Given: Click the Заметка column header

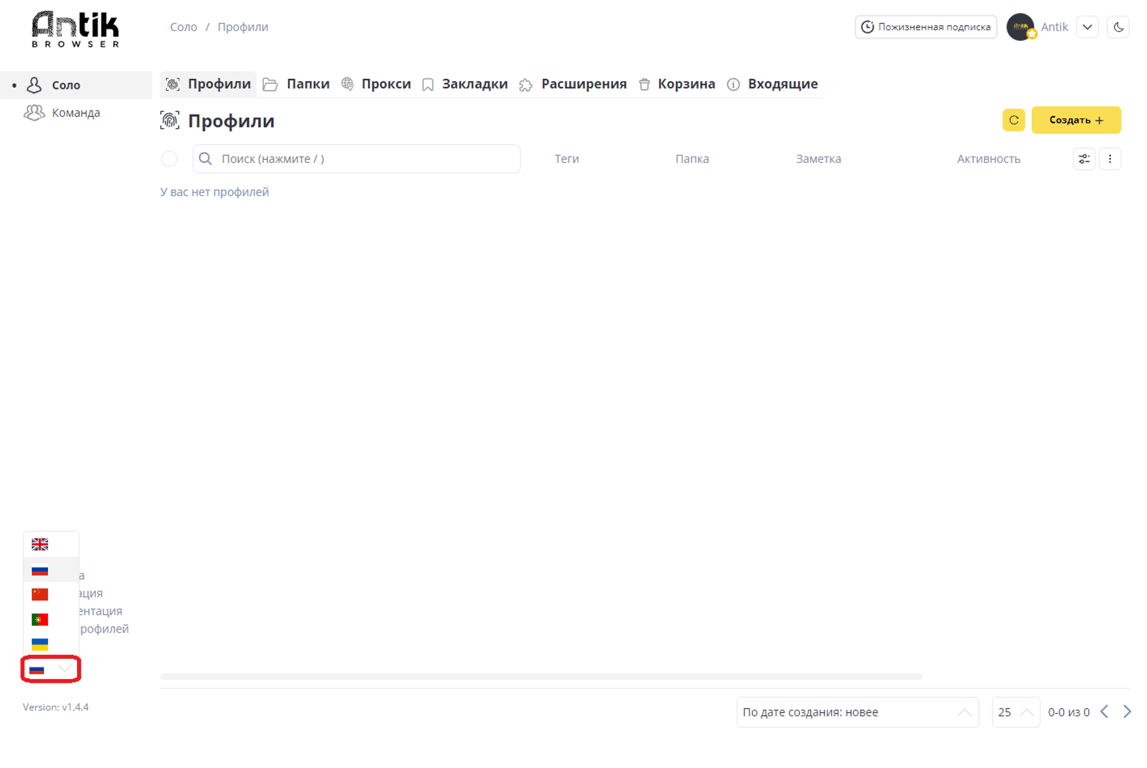Looking at the screenshot, I should click(x=819, y=159).
